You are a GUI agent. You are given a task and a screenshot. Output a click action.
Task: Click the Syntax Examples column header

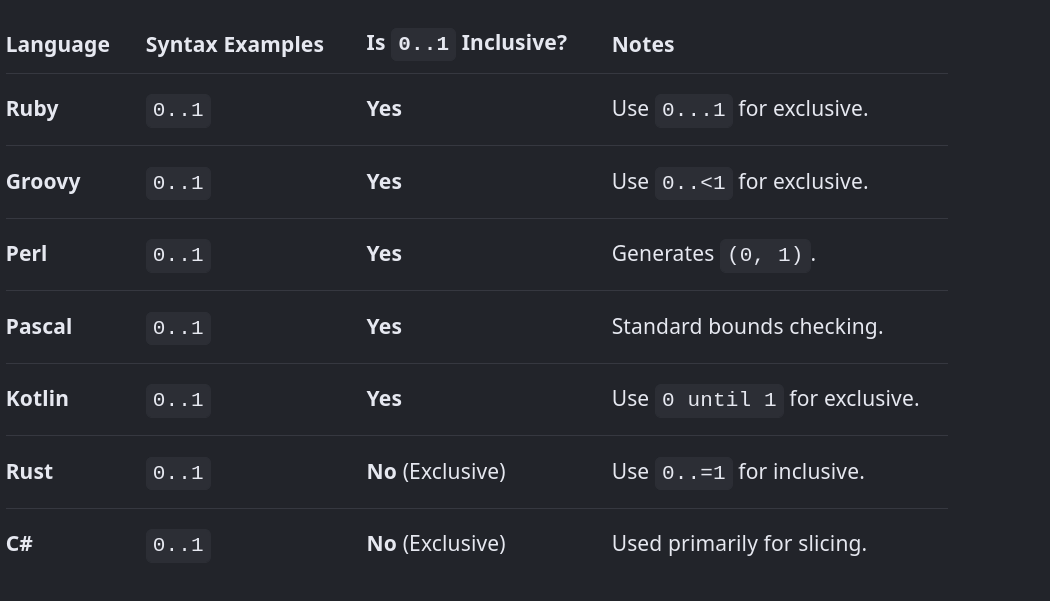pos(234,45)
